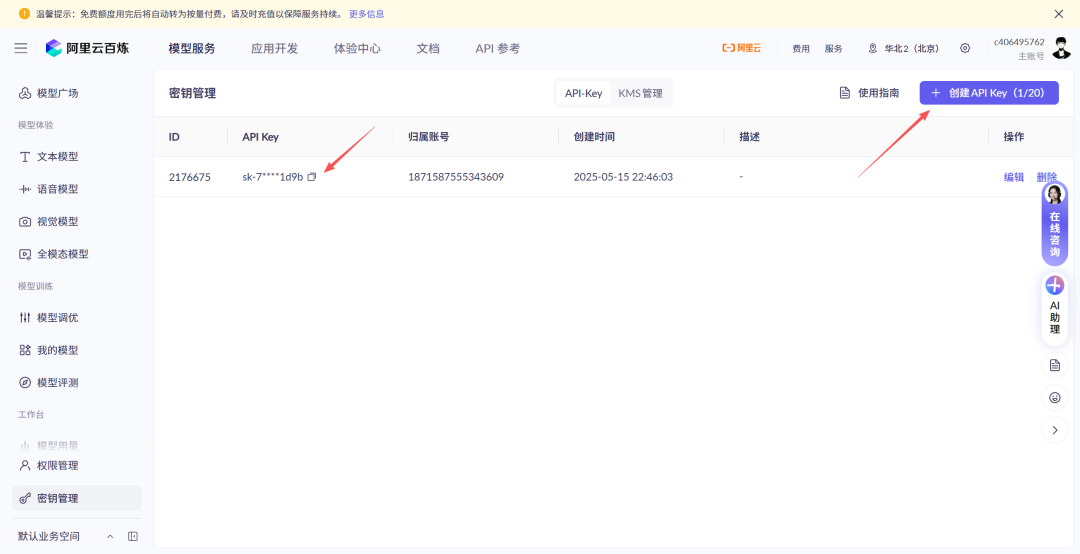This screenshot has width=1080, height=554.
Task: Click 删除 to delete the API key
Action: pos(1046,177)
